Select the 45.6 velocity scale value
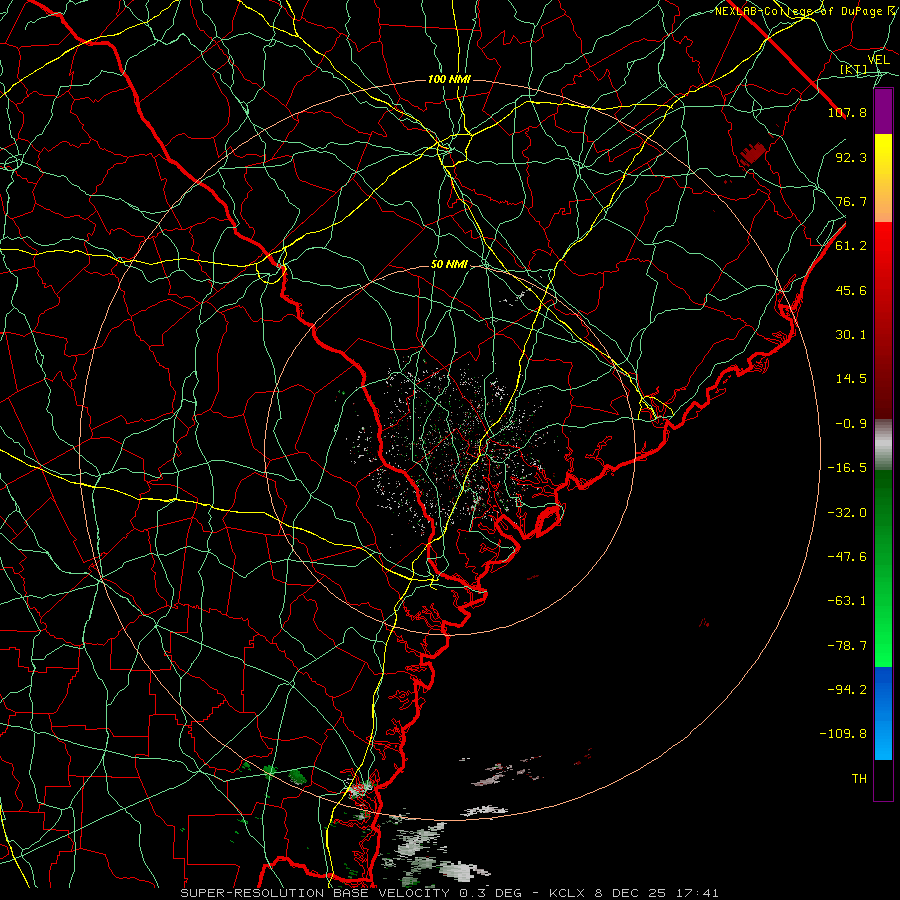 click(851, 290)
